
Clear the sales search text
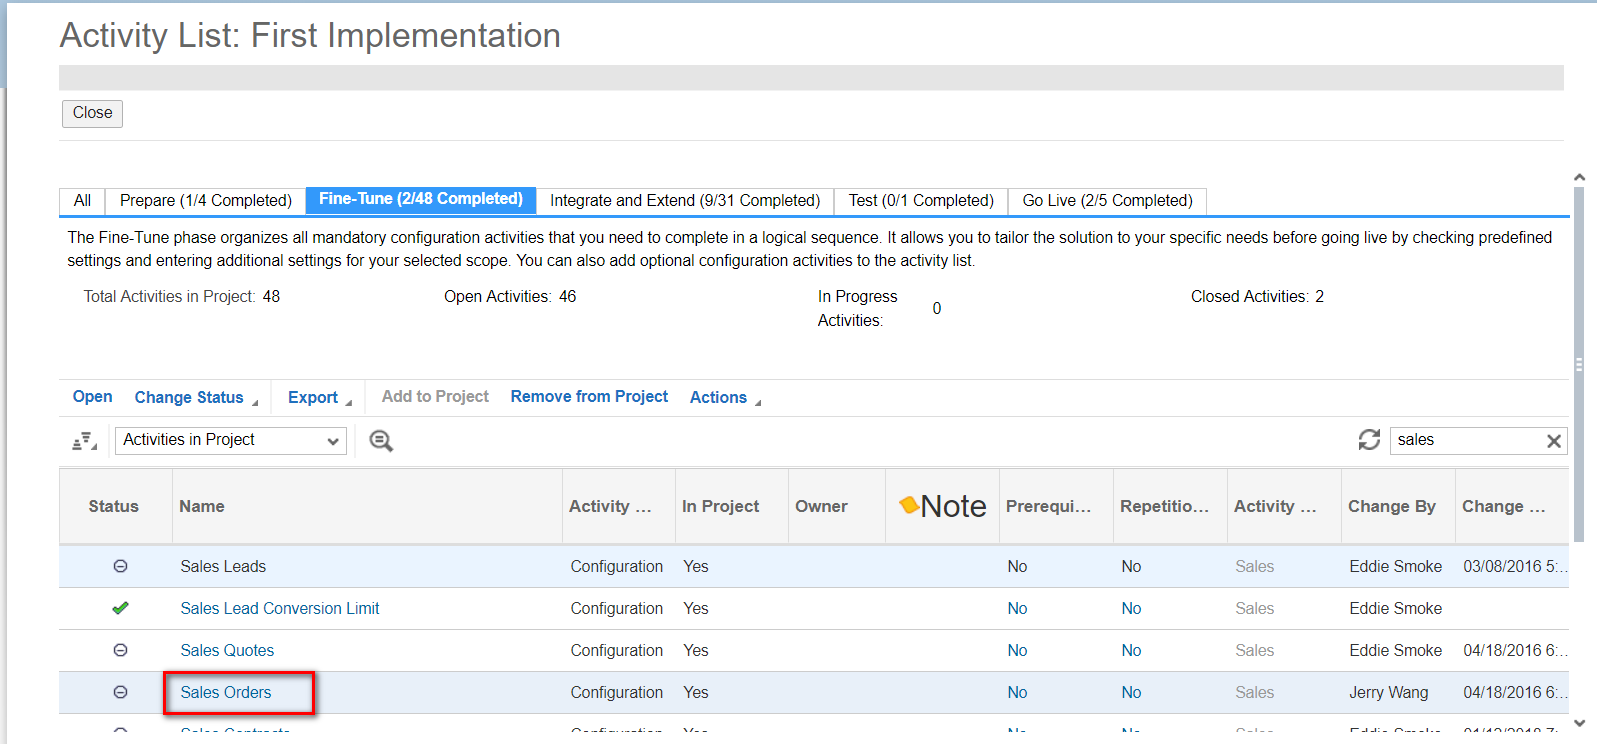pyautogui.click(x=1553, y=441)
